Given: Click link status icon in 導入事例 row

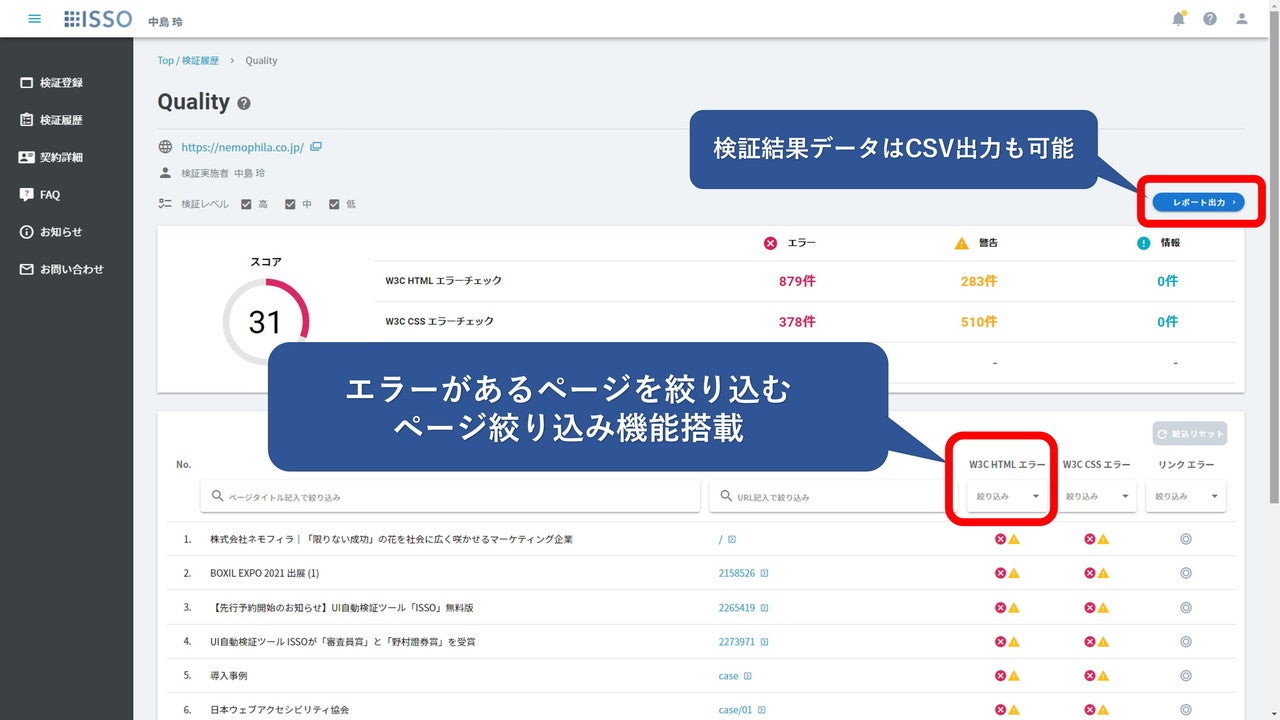Looking at the screenshot, I should [x=1186, y=676].
